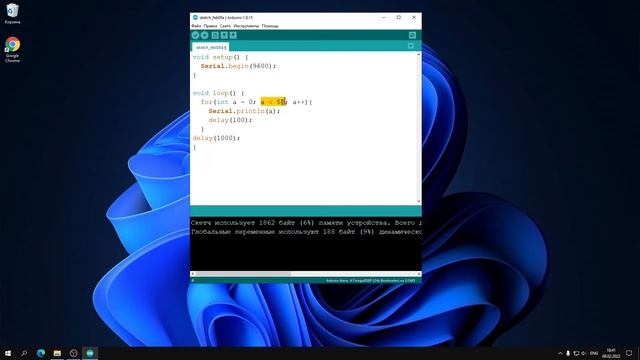640x360 pixels.
Task: Launch Microsoft Edge from the taskbar
Action: coord(41,353)
